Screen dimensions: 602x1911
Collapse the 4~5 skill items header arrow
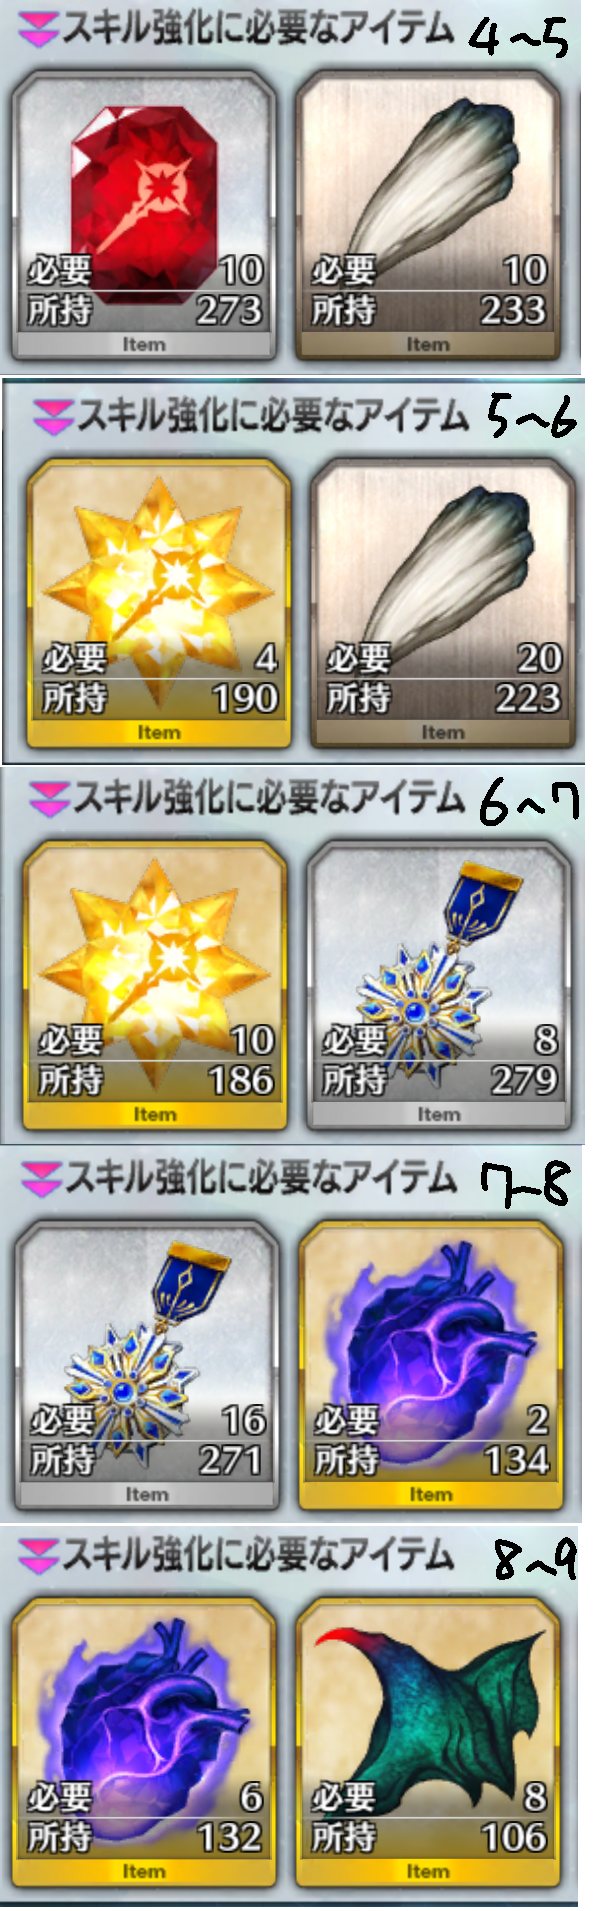coord(38,31)
